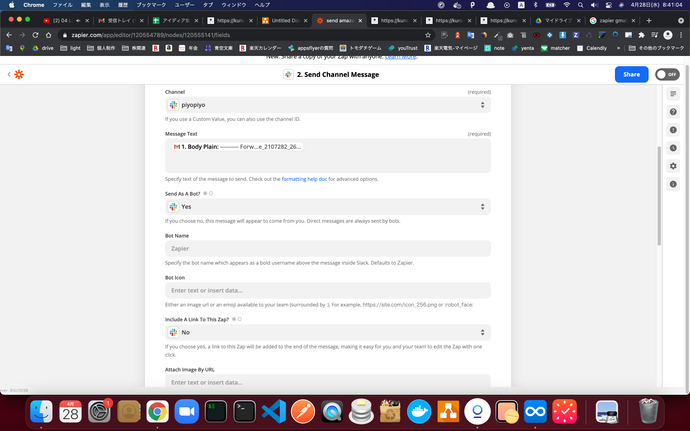Click the Attach Image By URL field

click(x=328, y=381)
